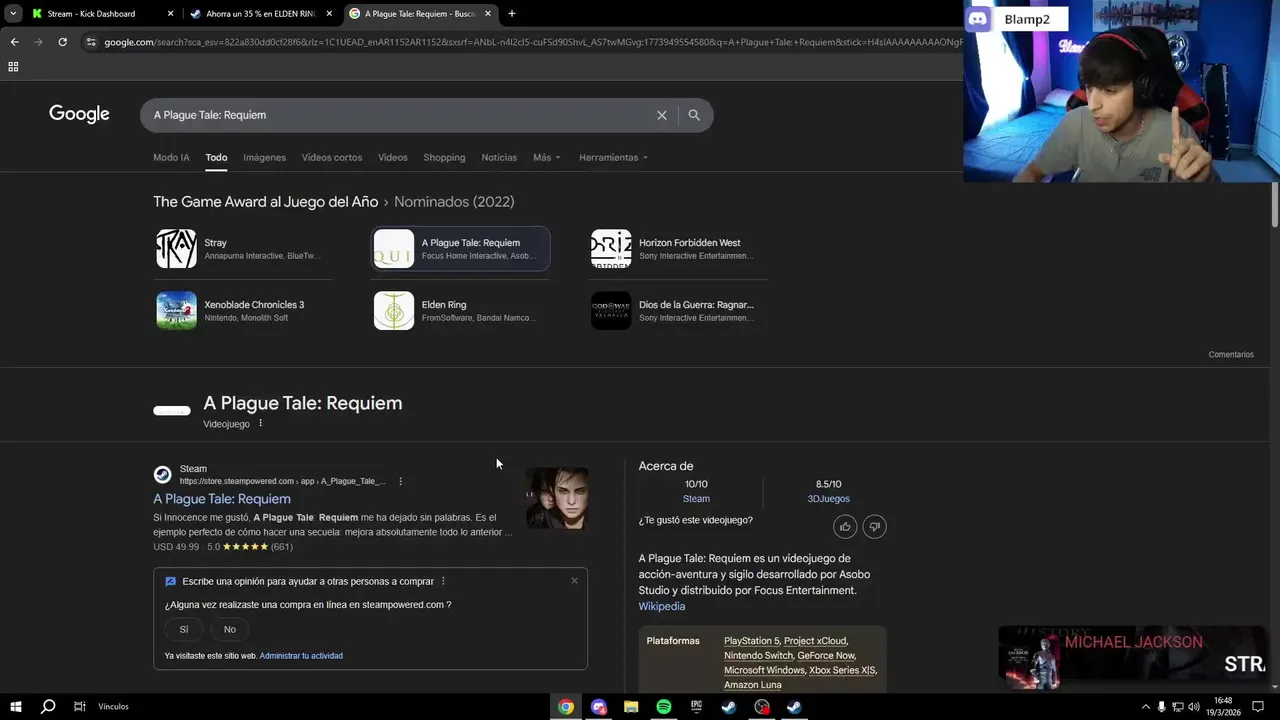
Task: Select the Noticias search tab
Action: [x=499, y=157]
